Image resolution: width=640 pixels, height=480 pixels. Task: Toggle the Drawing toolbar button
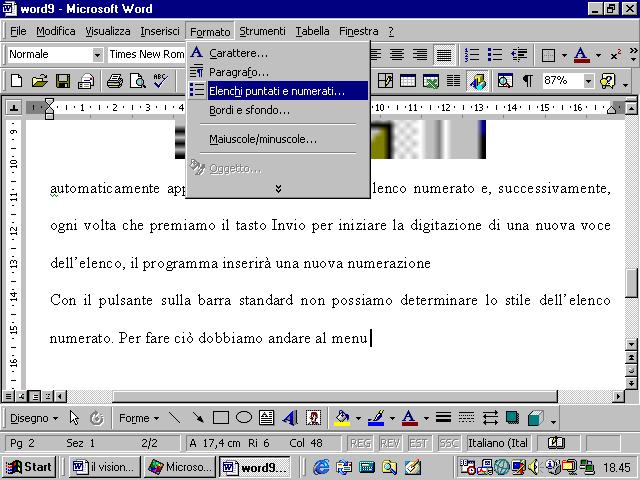tap(477, 81)
